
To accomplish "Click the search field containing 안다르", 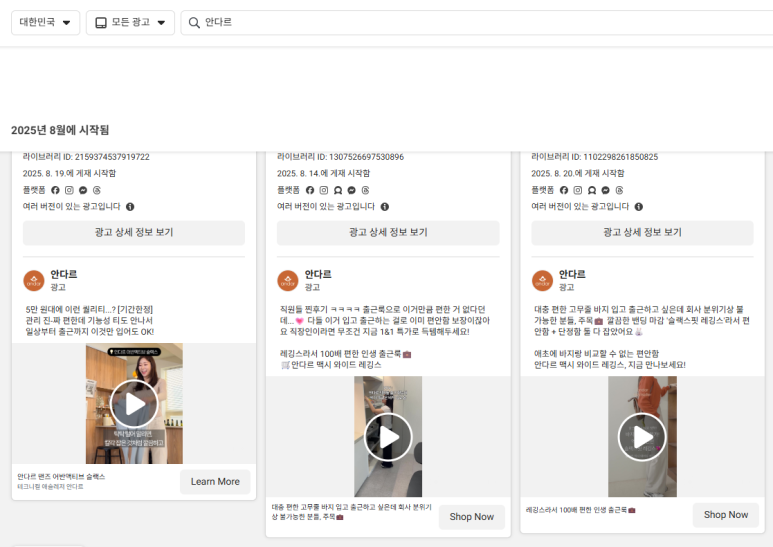I will pyautogui.click(x=477, y=23).
